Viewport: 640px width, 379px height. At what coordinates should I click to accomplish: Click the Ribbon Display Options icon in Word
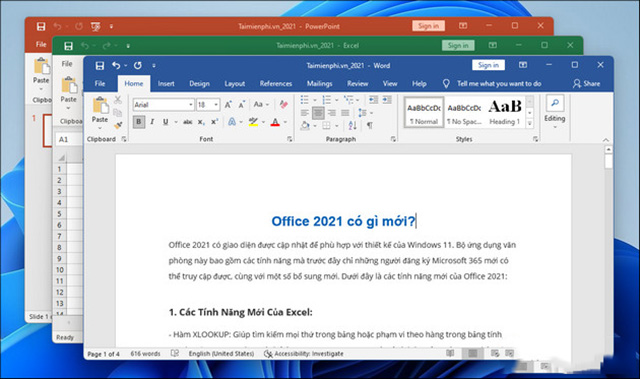523,65
